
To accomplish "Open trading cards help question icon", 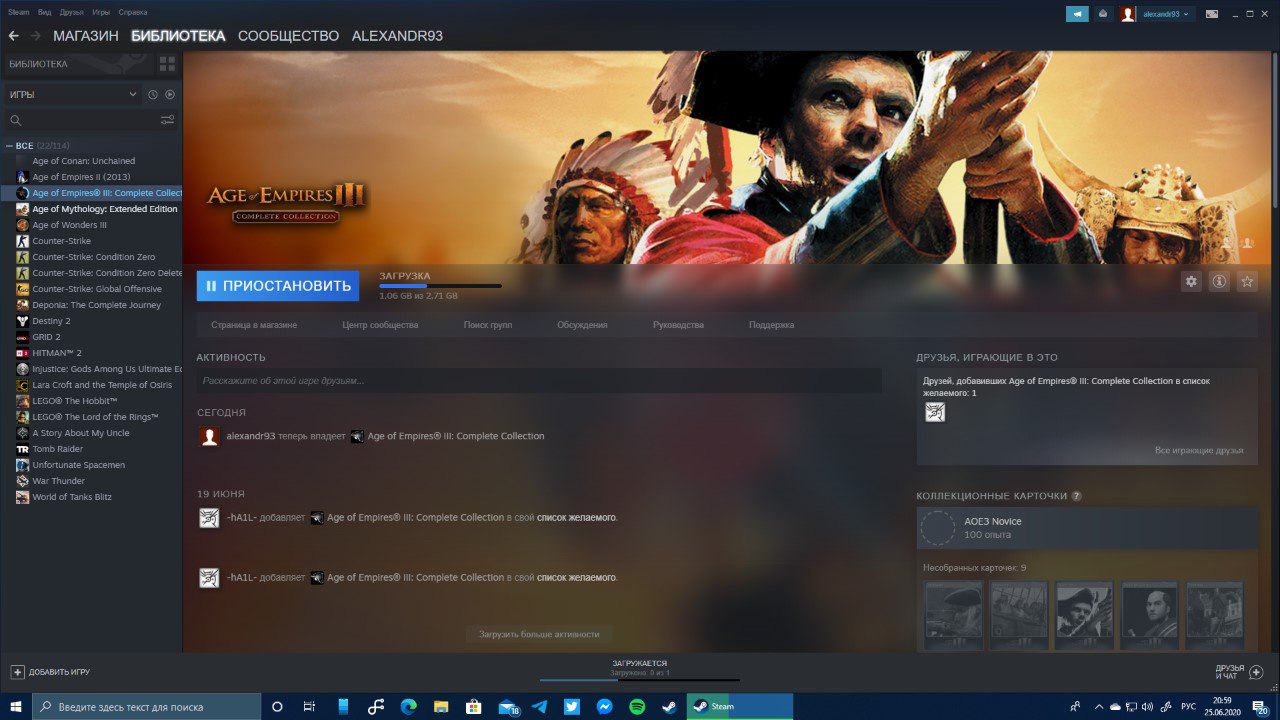I will pos(1077,496).
